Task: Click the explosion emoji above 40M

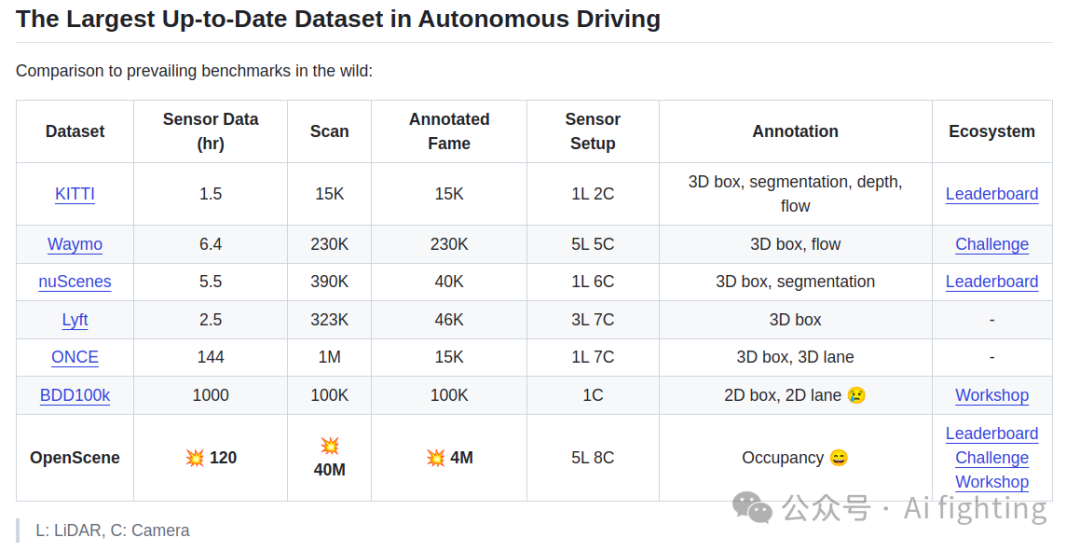Action: pos(329,446)
